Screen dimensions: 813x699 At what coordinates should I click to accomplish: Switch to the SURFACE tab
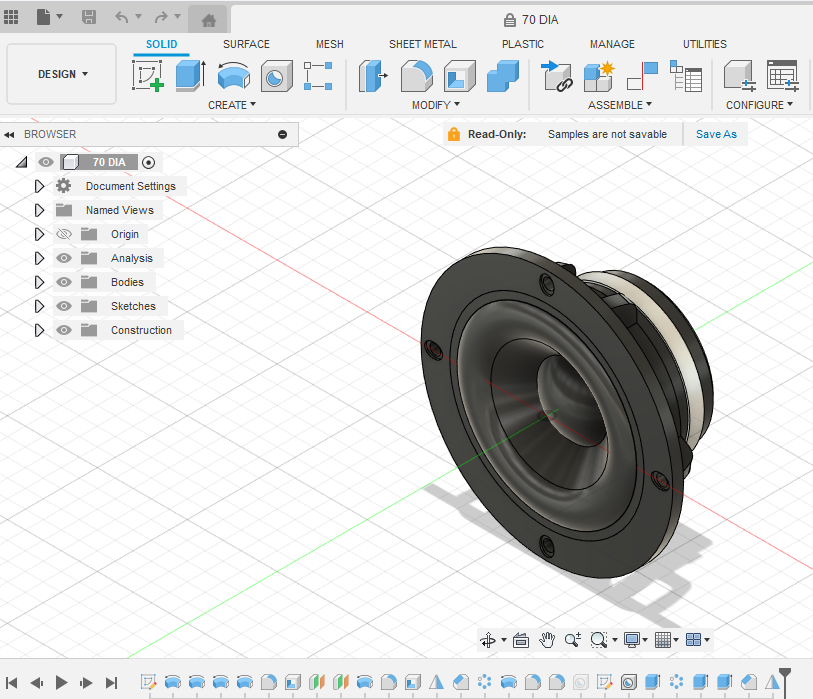coord(246,45)
